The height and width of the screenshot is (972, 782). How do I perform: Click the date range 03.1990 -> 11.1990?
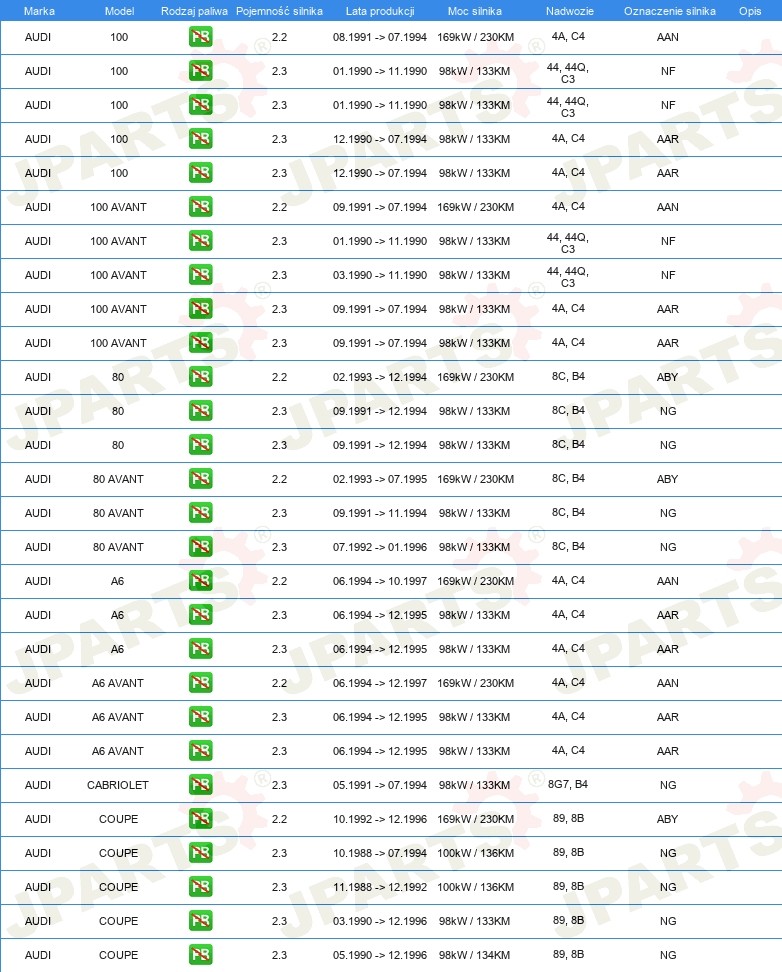pos(380,275)
